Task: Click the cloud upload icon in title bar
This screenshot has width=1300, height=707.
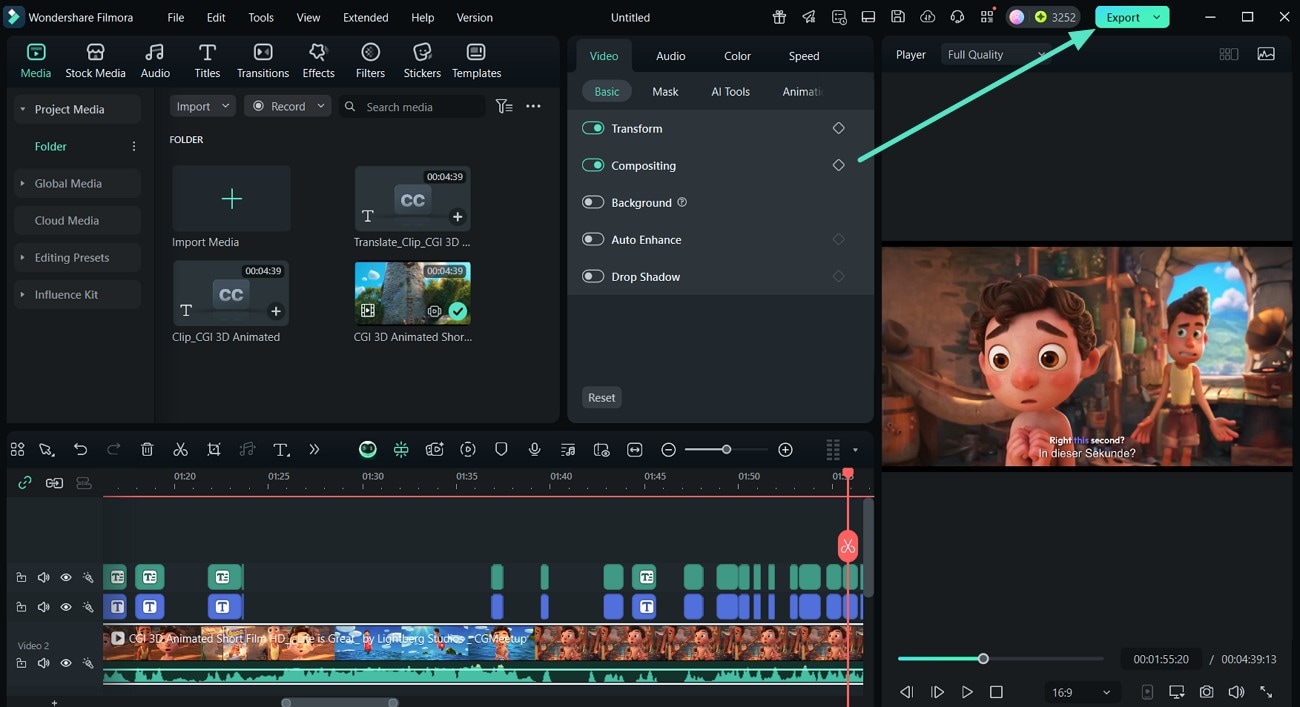Action: [927, 17]
